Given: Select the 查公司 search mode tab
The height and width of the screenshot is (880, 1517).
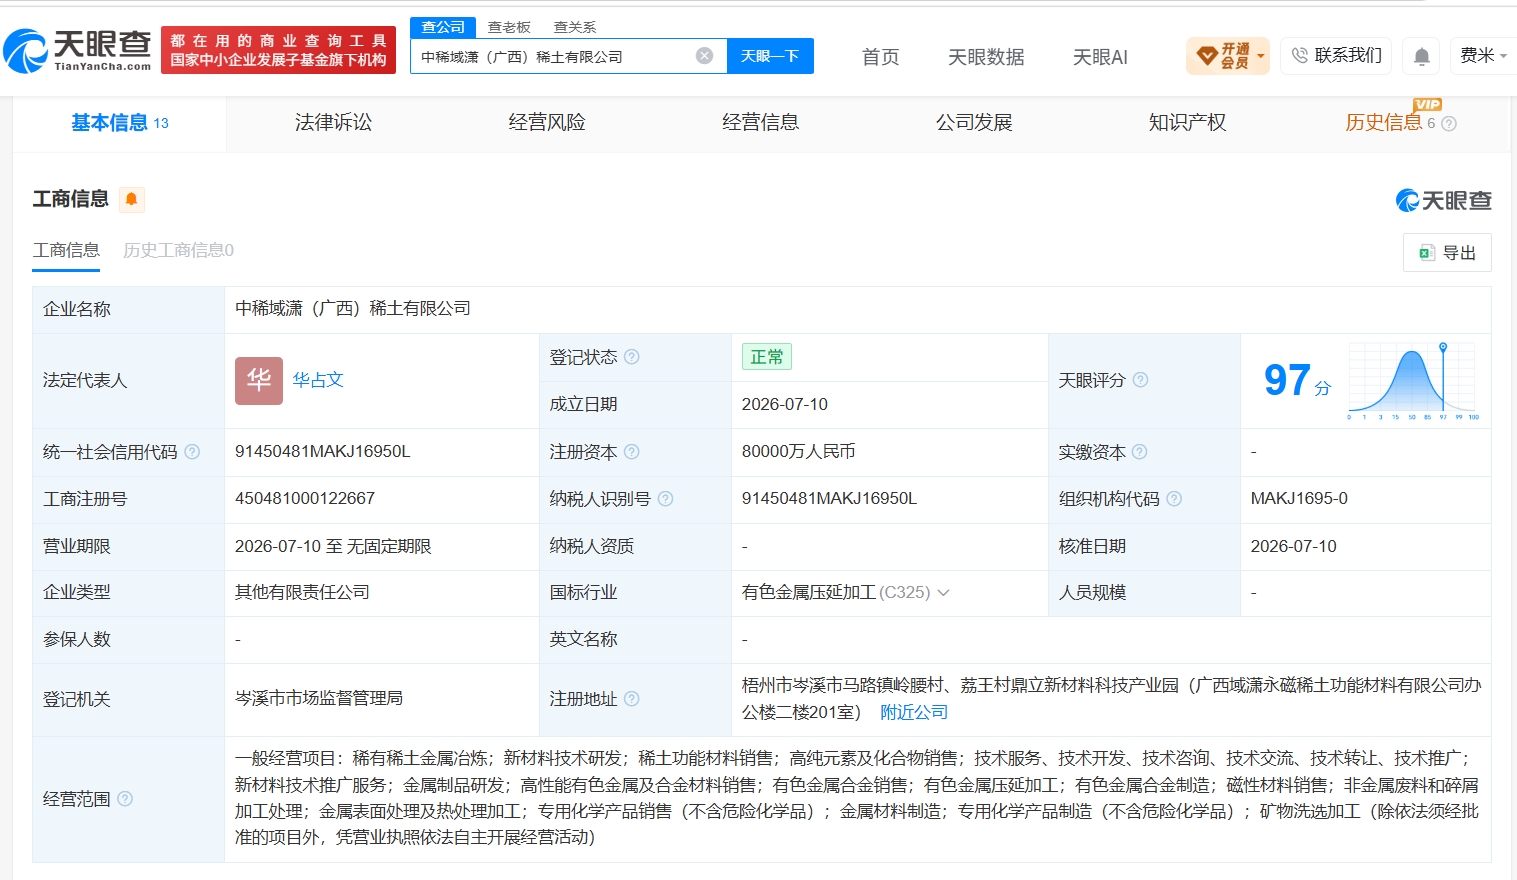Looking at the screenshot, I should click(443, 27).
